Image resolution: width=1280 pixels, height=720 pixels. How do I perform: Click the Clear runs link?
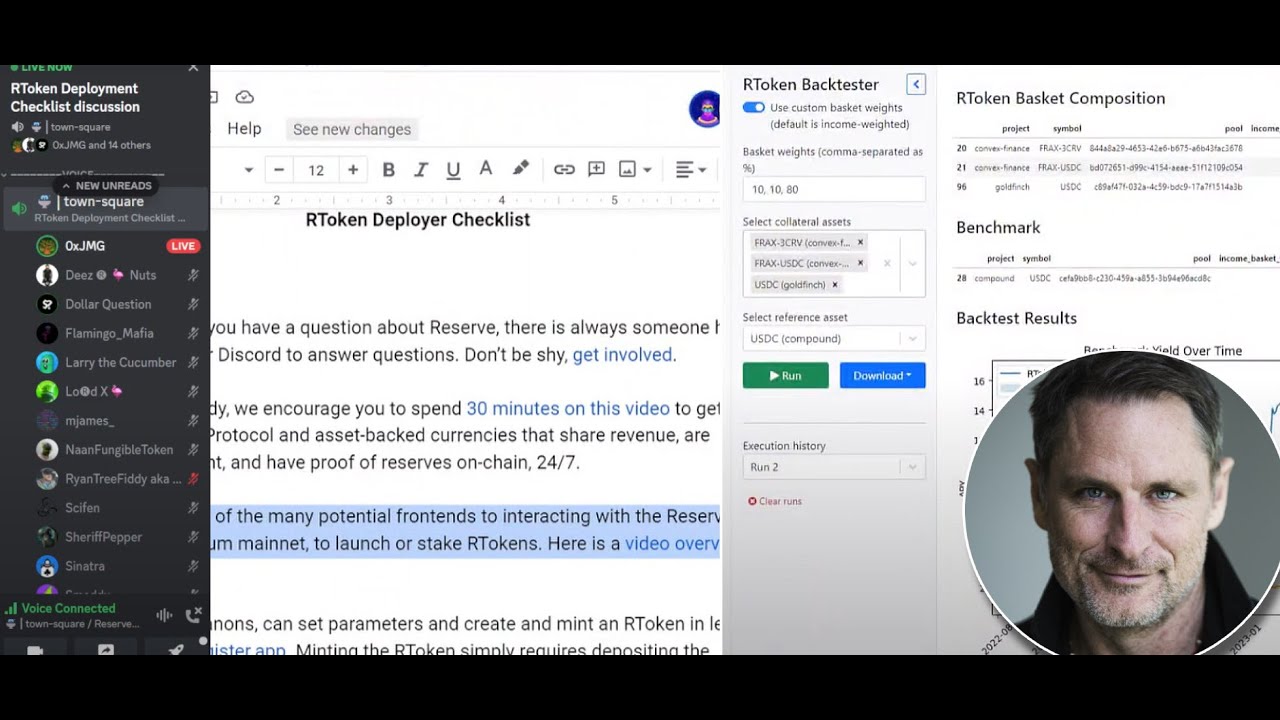coord(775,501)
